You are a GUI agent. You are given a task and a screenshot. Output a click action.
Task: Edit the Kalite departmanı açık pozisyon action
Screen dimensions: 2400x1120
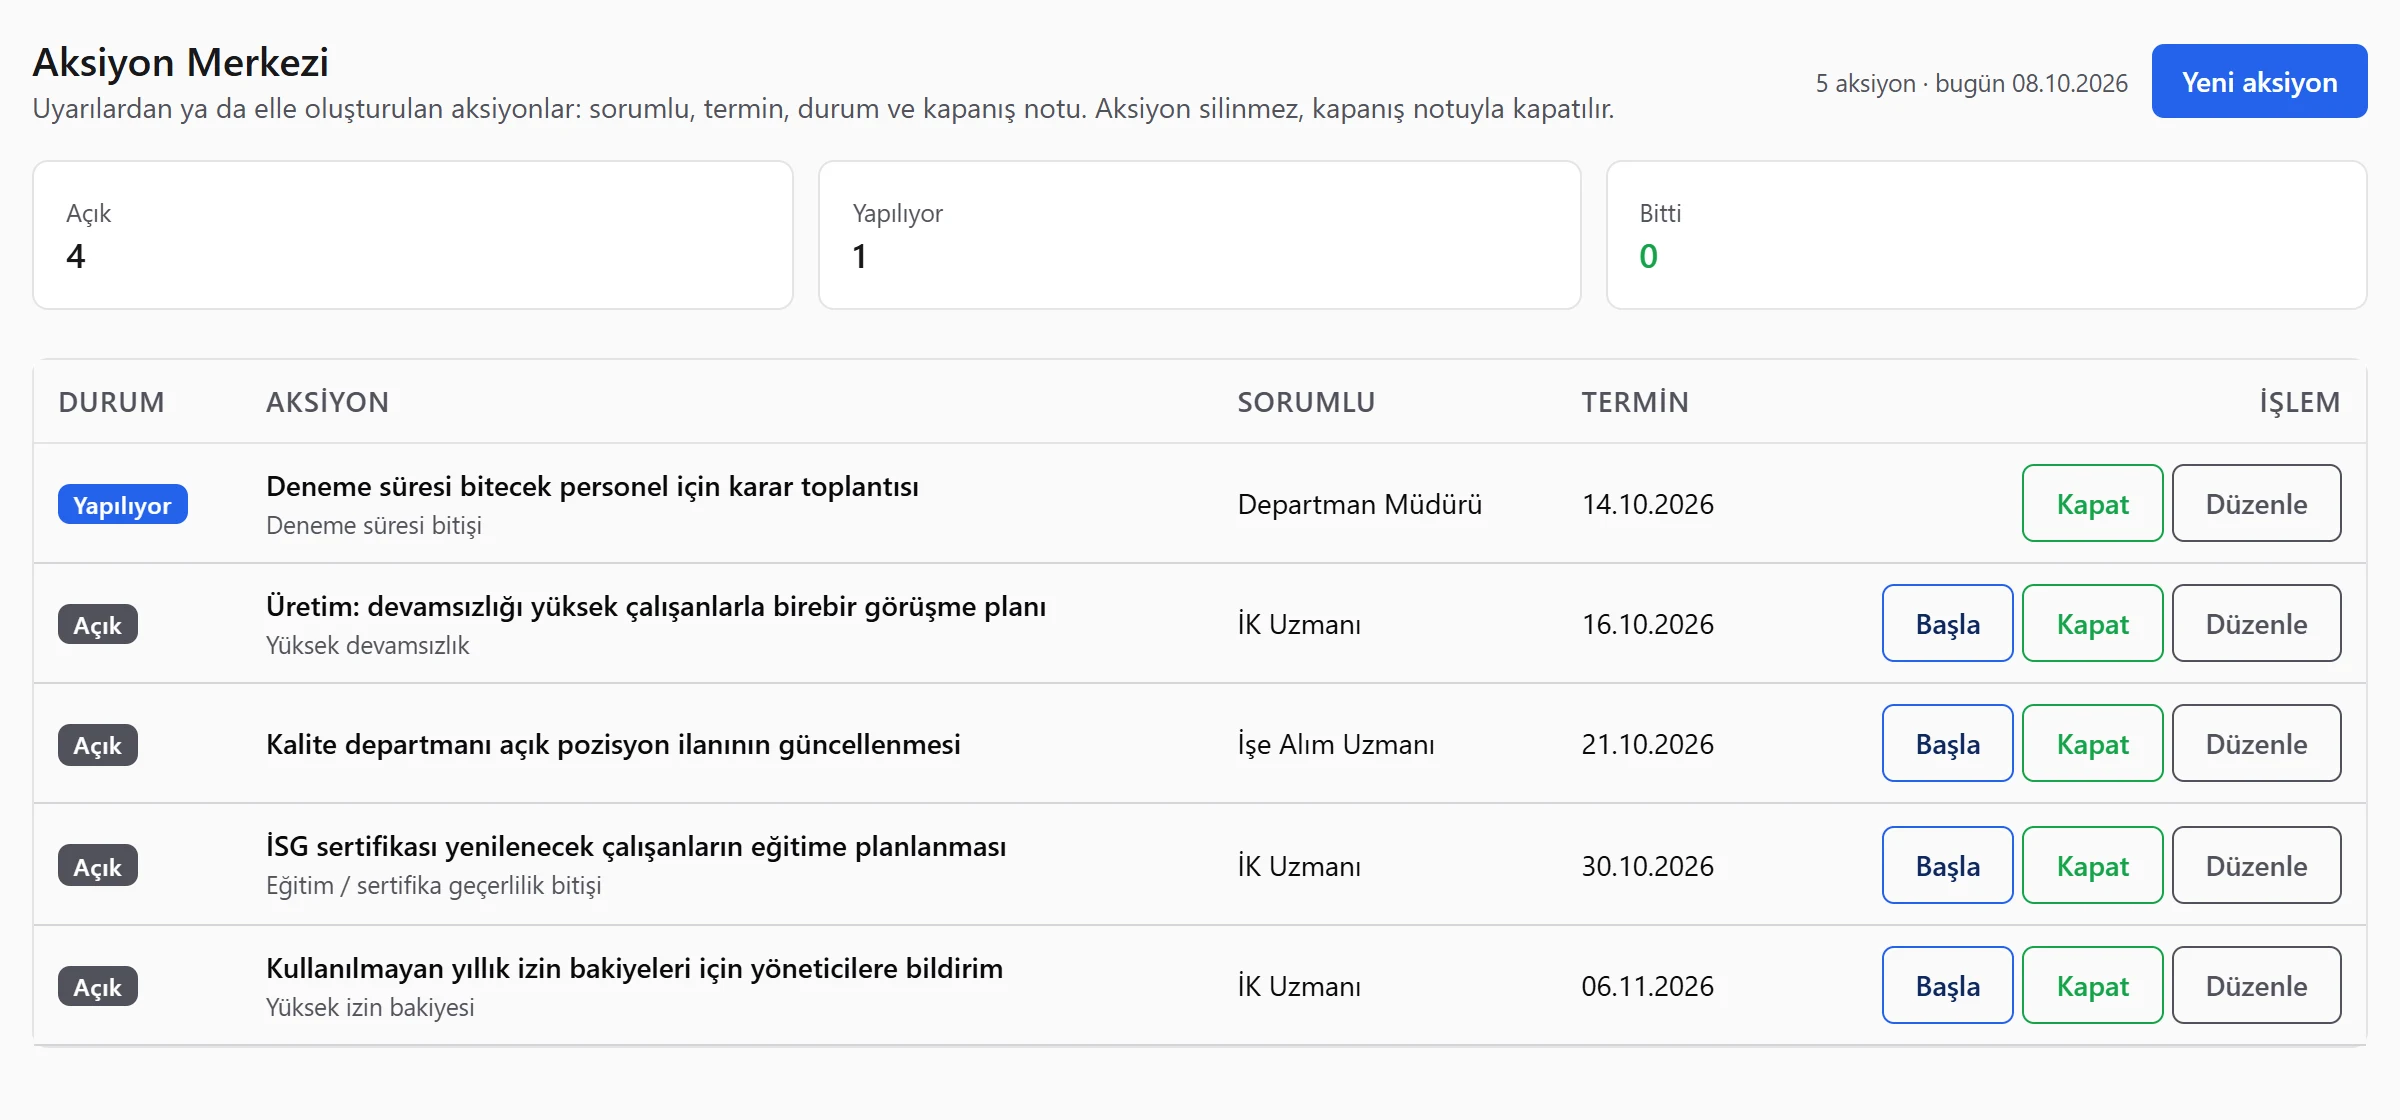pyautogui.click(x=2256, y=743)
